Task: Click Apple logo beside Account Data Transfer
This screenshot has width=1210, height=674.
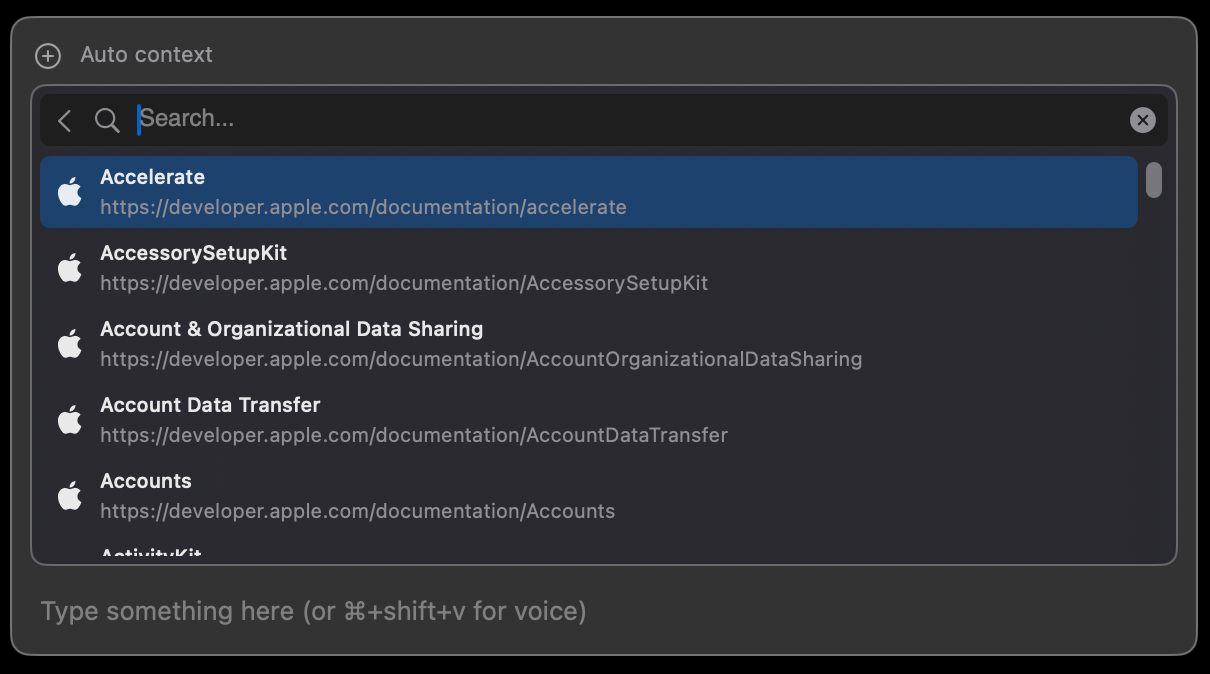Action: [x=70, y=420]
